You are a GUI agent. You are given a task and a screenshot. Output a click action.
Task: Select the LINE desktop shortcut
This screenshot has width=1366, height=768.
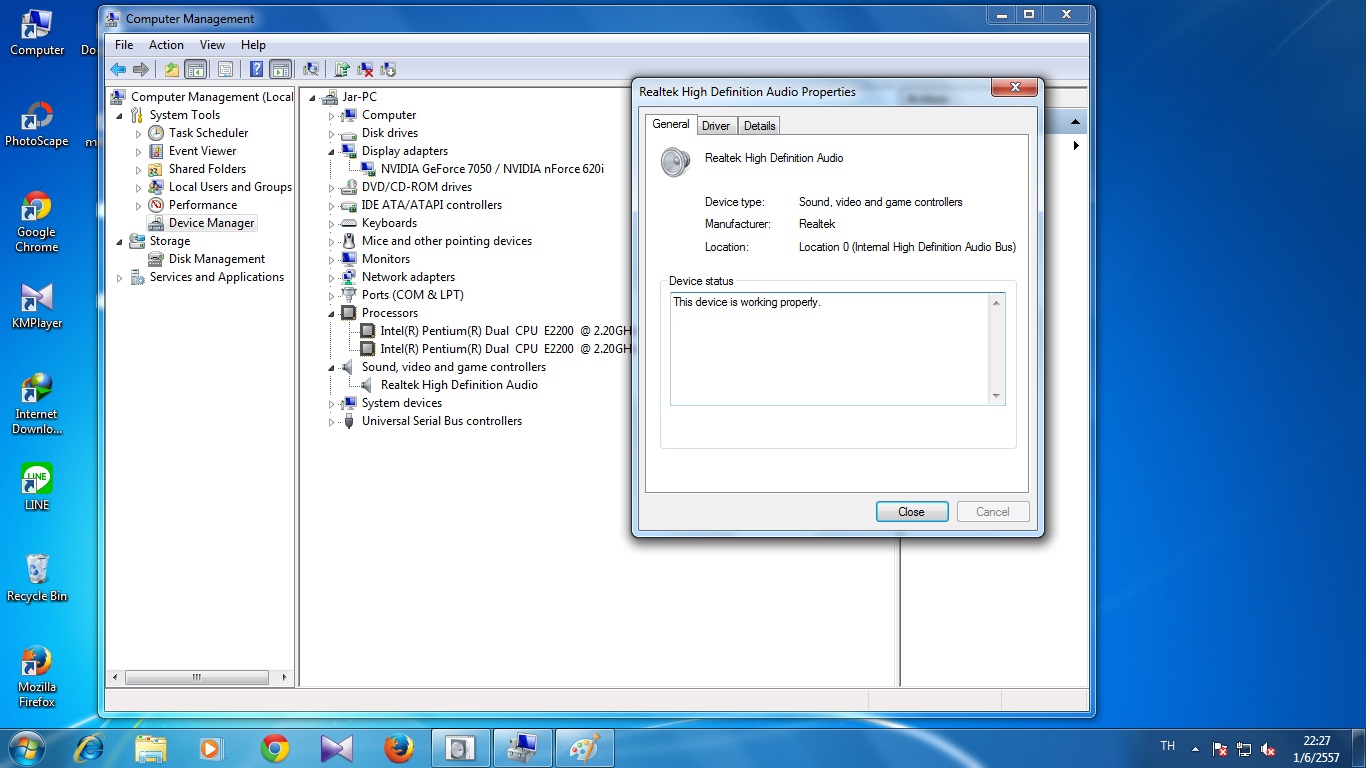(x=37, y=487)
